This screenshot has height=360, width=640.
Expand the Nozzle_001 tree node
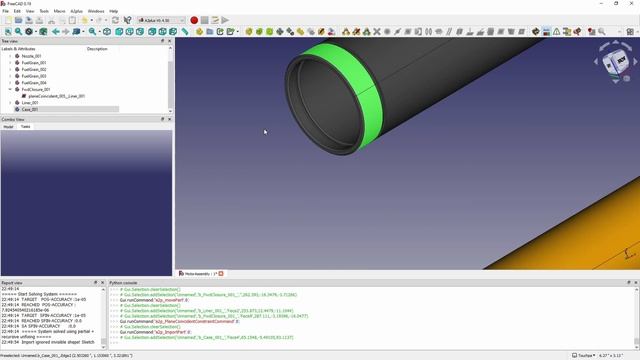(x=10, y=56)
